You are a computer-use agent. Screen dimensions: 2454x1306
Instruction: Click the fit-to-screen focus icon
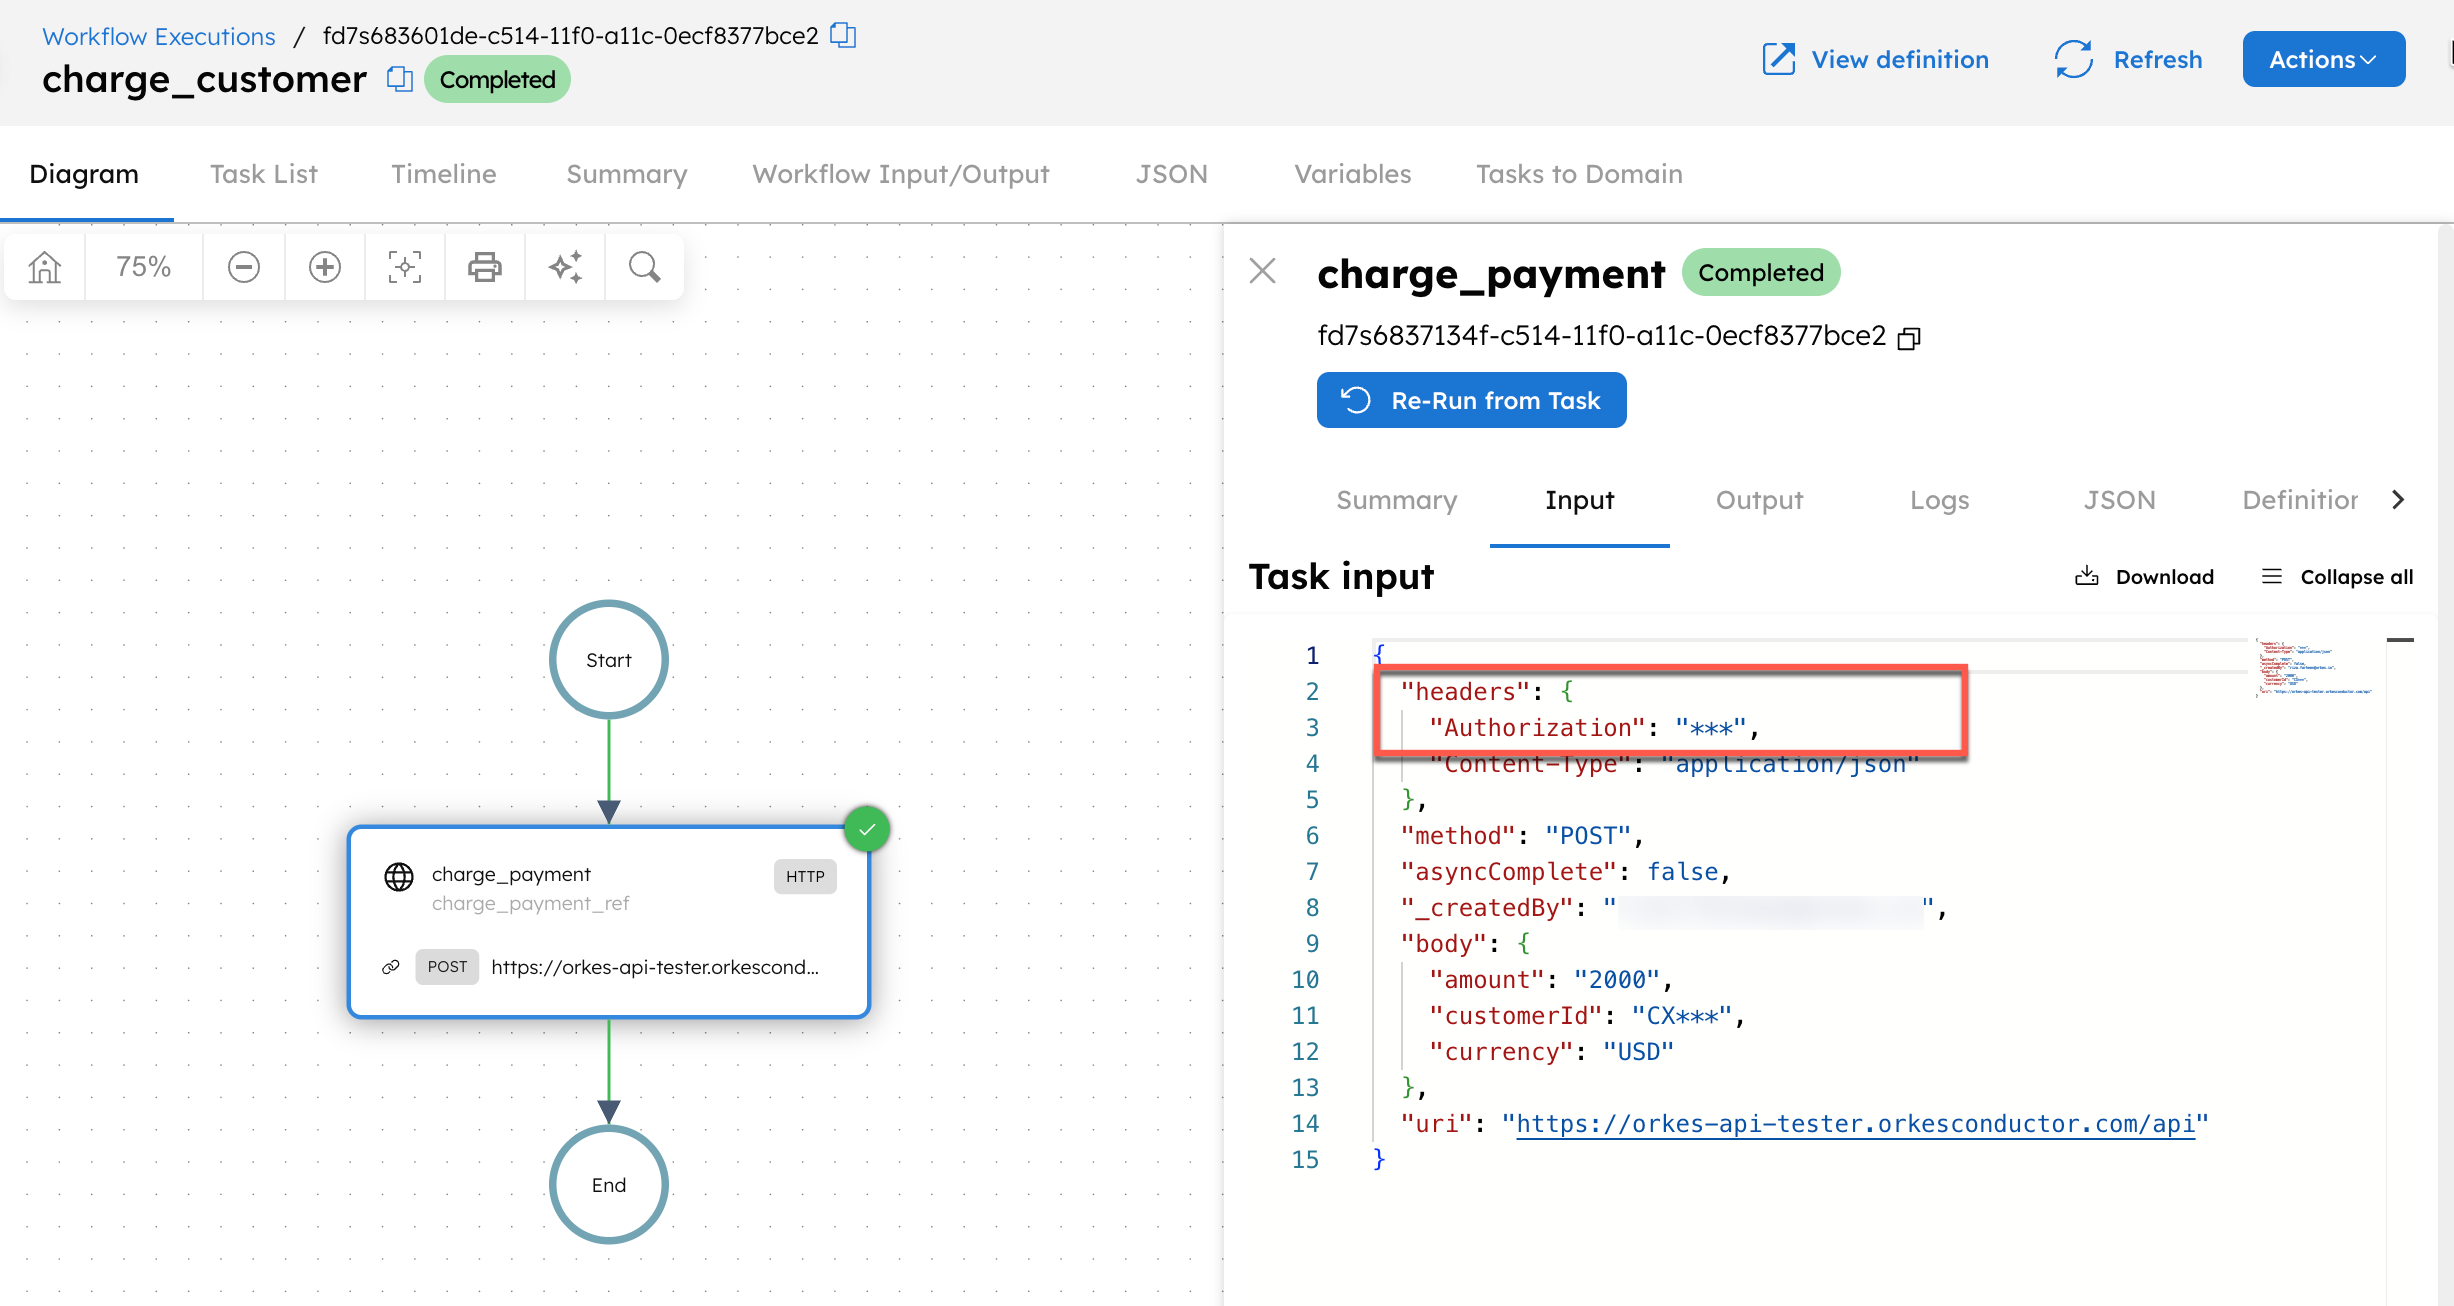click(x=404, y=267)
